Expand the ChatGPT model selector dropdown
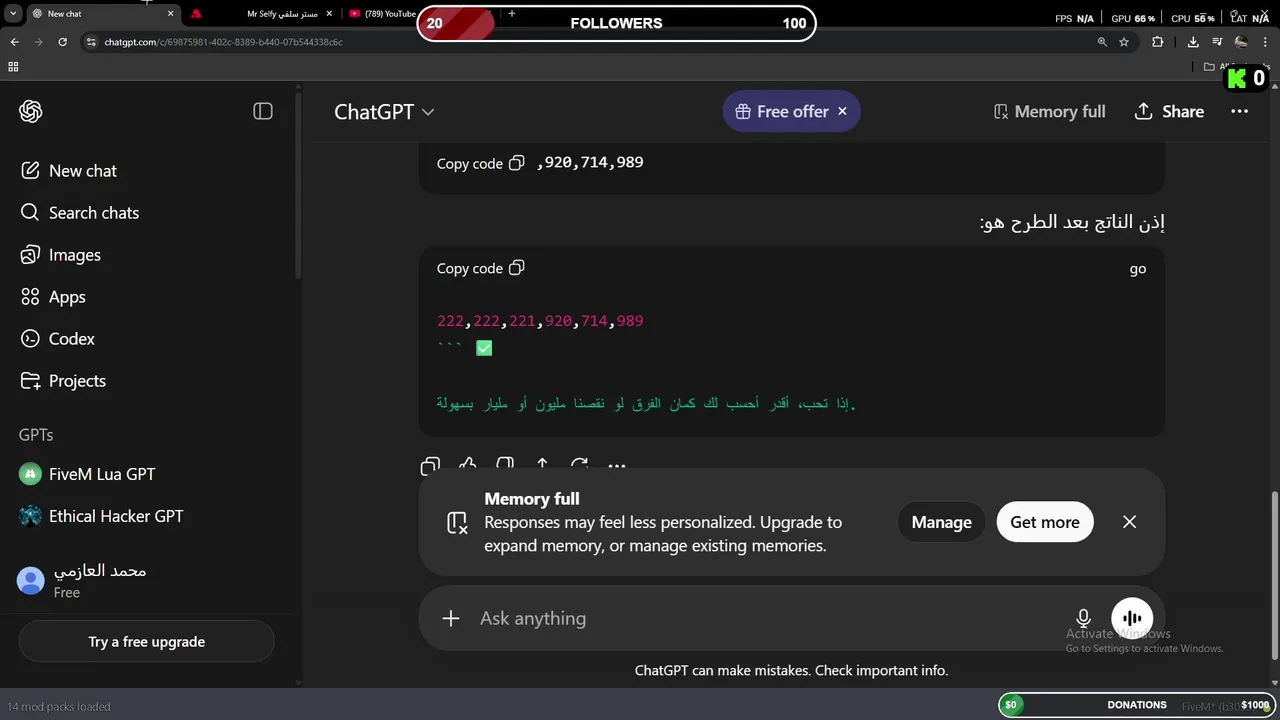1280x720 pixels. 384,112
